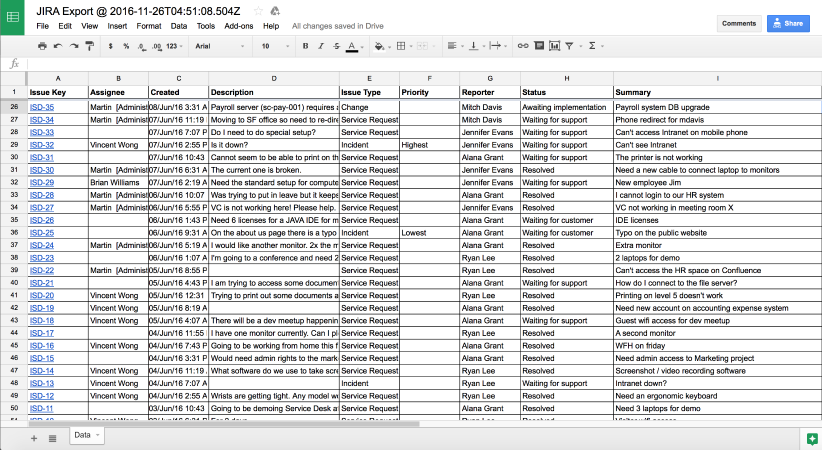Open the Edit menu
822x450 pixels.
point(65,26)
